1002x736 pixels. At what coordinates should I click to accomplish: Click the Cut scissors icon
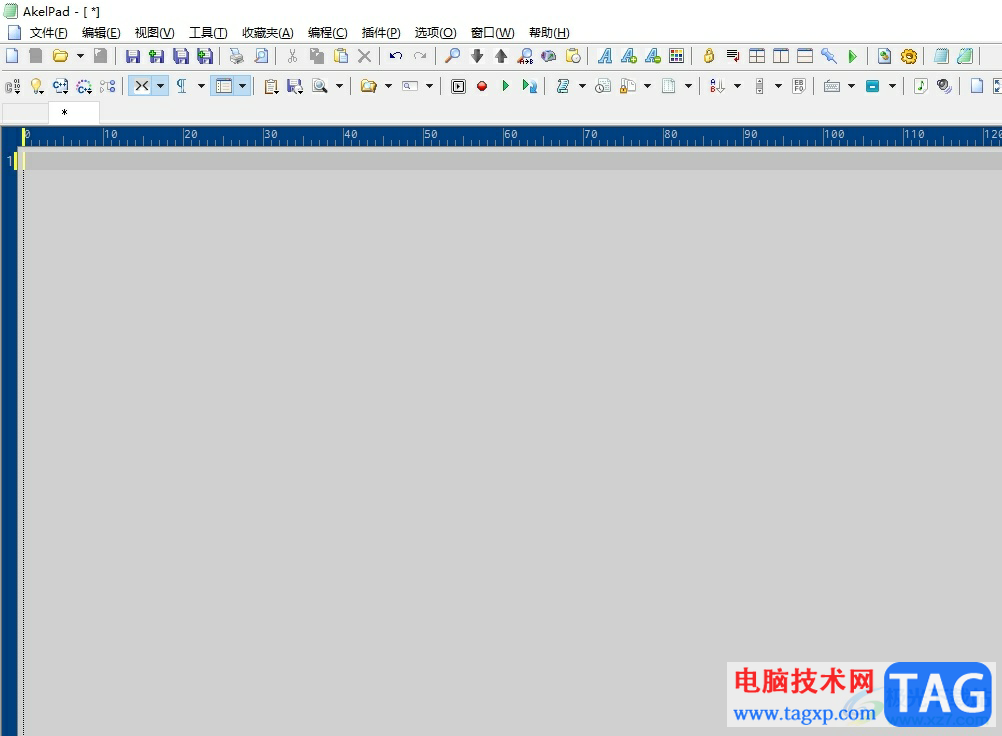tap(292, 56)
